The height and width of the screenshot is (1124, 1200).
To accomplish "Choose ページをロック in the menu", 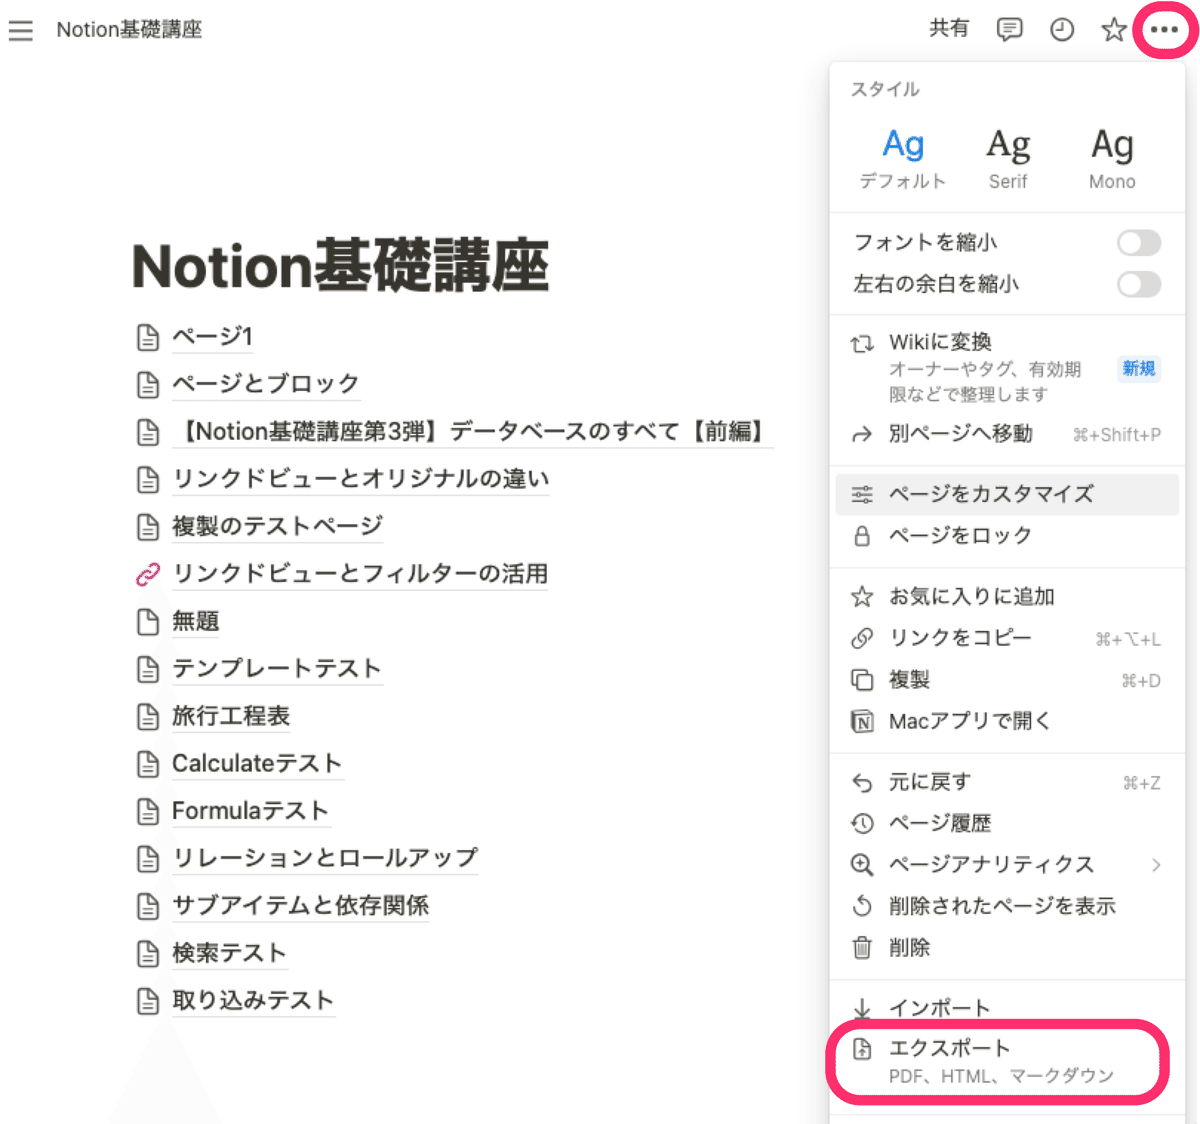I will [x=960, y=536].
